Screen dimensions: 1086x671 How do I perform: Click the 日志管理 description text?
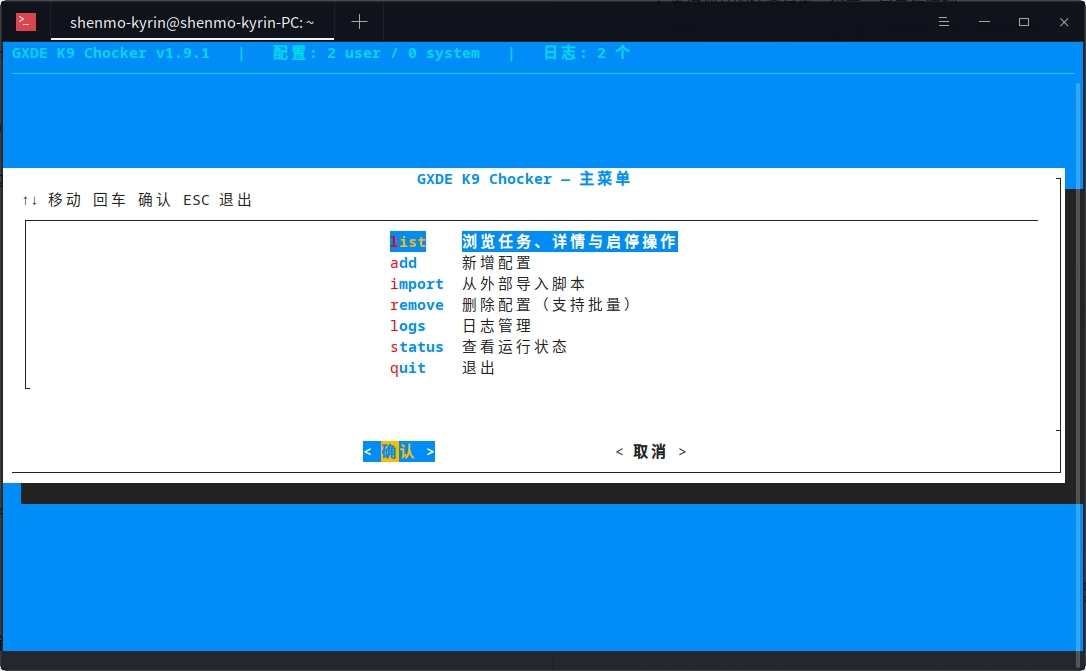click(496, 326)
